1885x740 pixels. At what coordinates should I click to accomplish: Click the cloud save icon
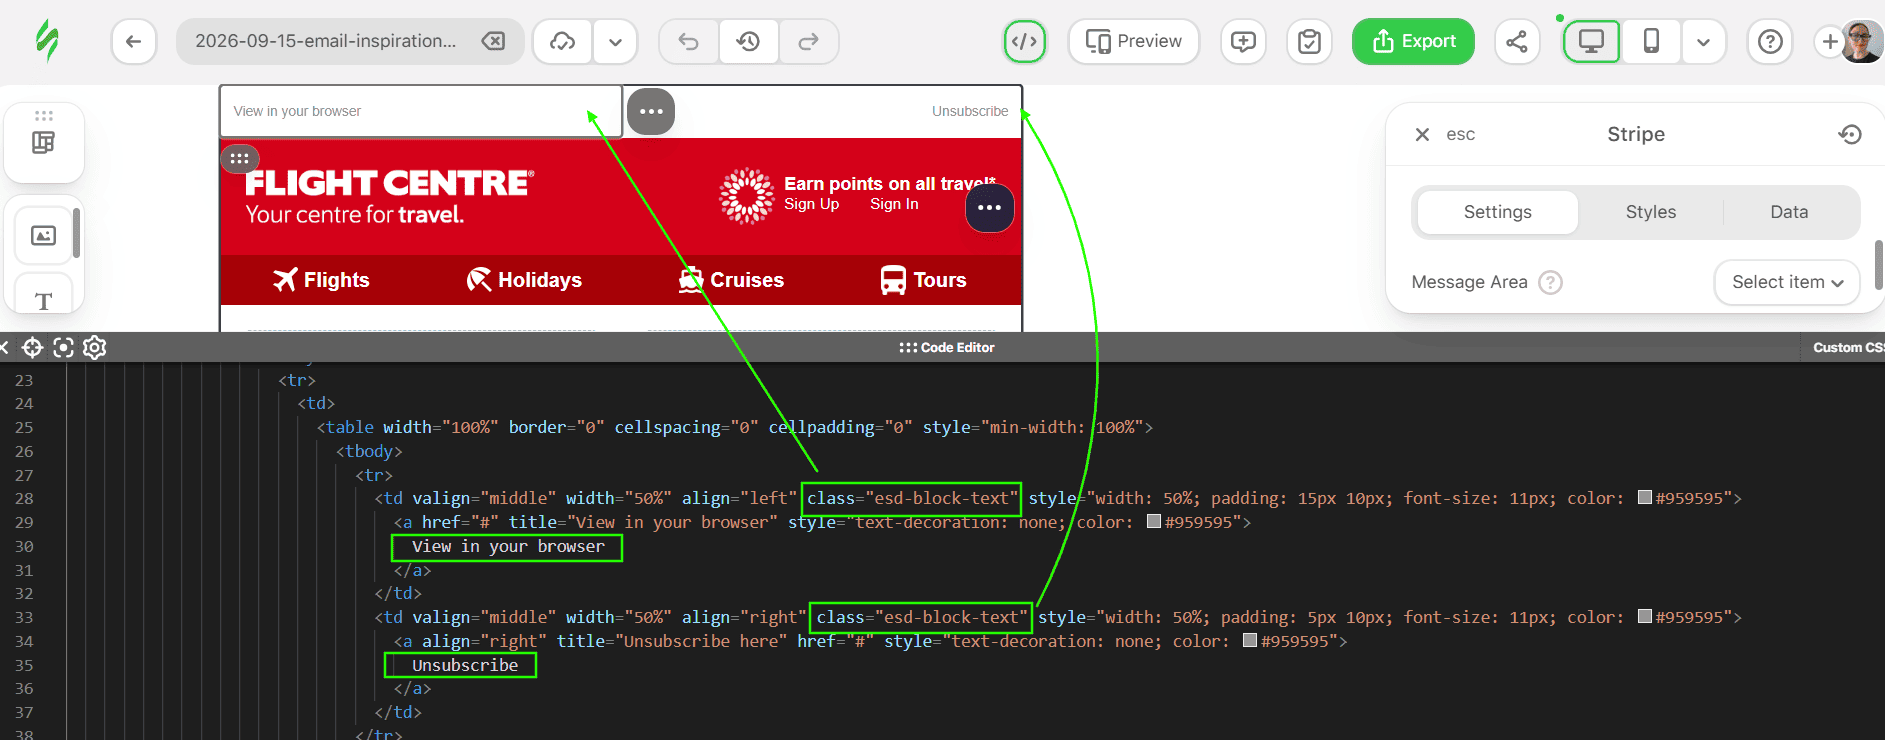(x=563, y=42)
